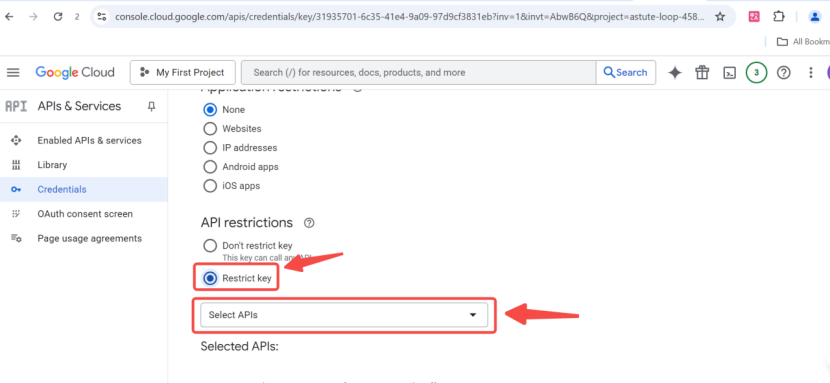
Task: Open the gift free trial icon
Action: point(702,72)
